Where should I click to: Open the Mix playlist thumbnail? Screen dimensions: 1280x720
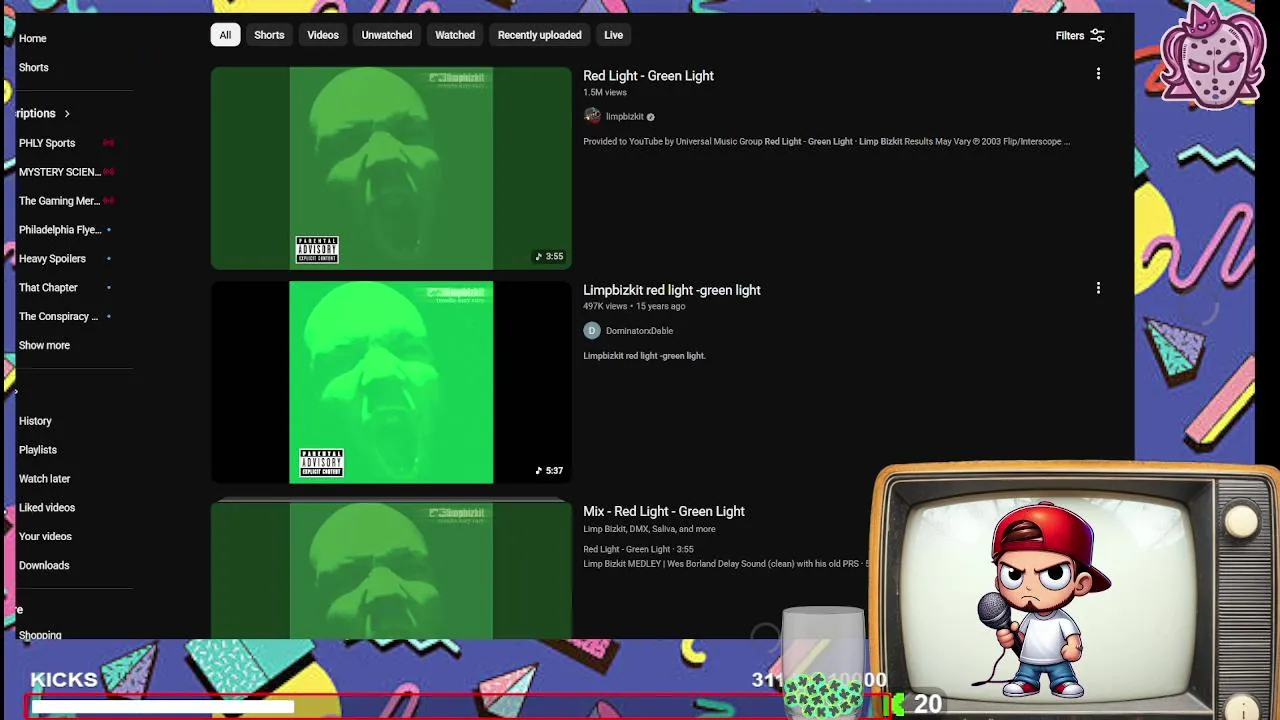pyautogui.click(x=391, y=570)
